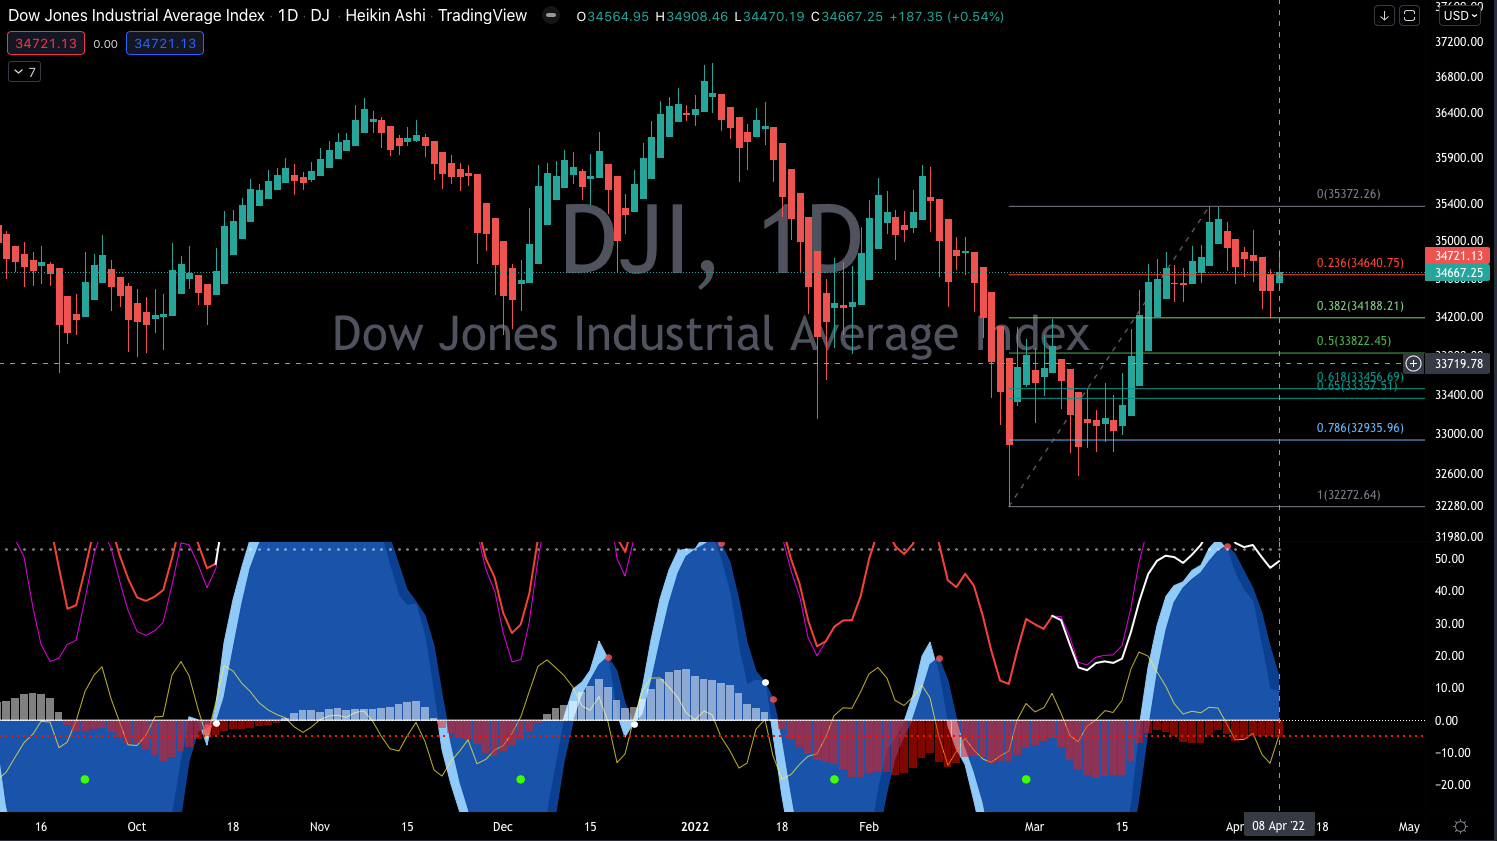The width and height of the screenshot is (1497, 841).
Task: Click the 0.00 spread value
Action: [105, 44]
